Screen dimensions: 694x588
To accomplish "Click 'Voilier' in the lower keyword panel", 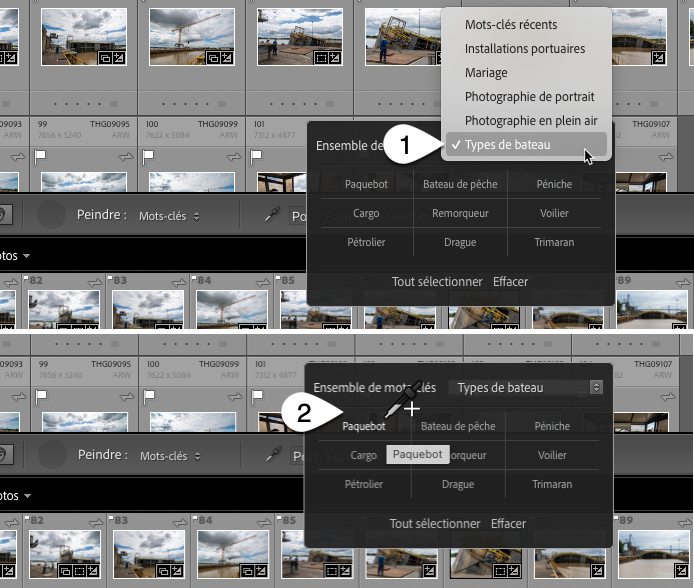I will [552, 455].
